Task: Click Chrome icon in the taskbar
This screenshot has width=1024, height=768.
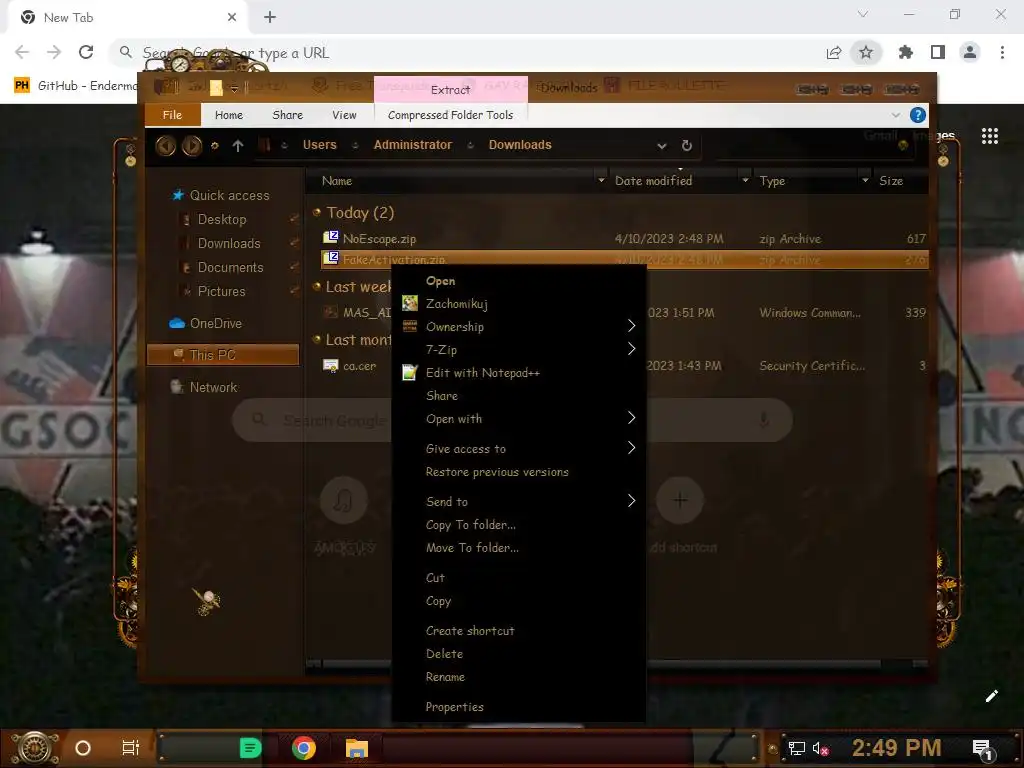Action: coord(304,748)
